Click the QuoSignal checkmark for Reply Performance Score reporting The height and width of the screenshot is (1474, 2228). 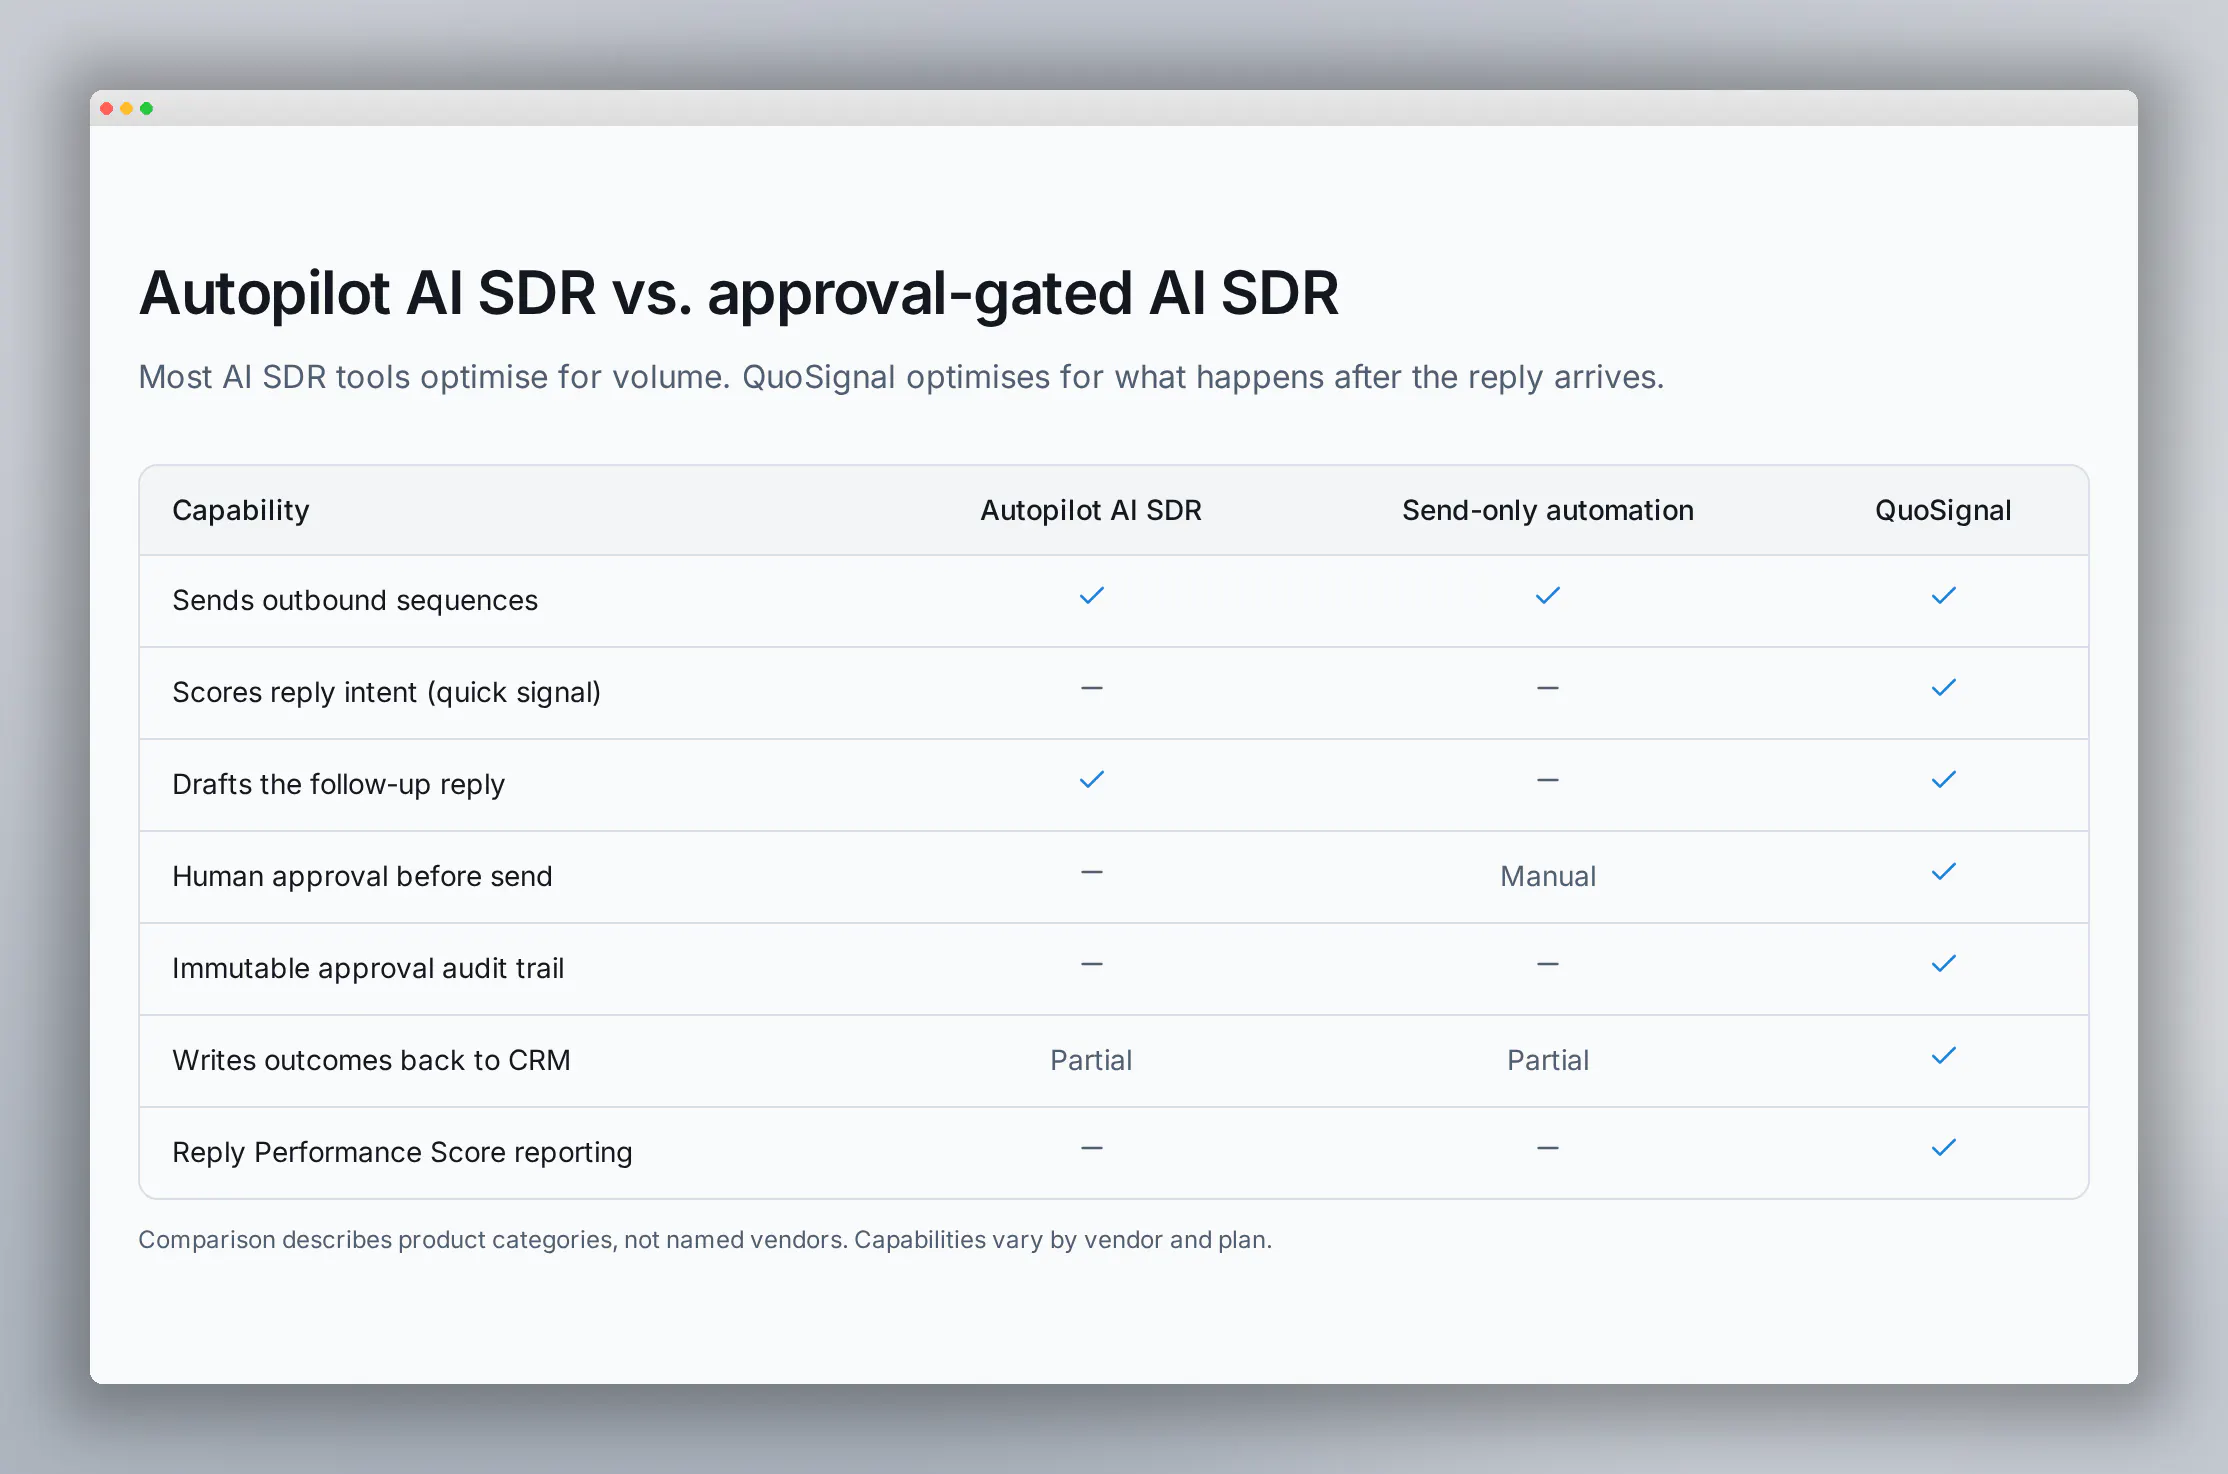point(1943,1148)
